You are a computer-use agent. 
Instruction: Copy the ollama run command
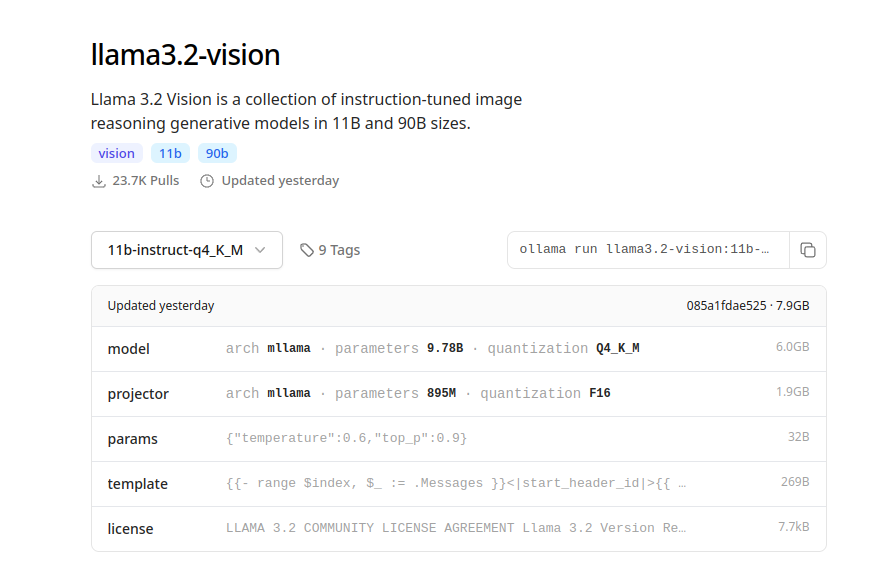coord(807,250)
